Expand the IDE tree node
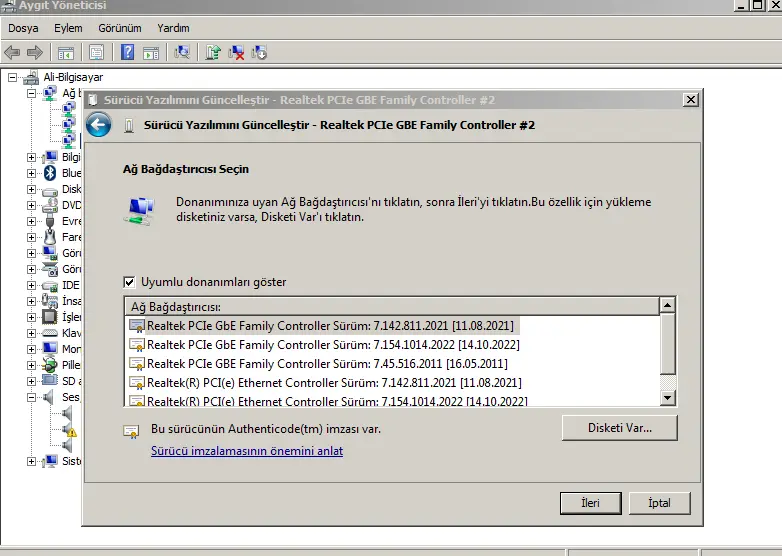The width and height of the screenshot is (782, 556). 31,285
